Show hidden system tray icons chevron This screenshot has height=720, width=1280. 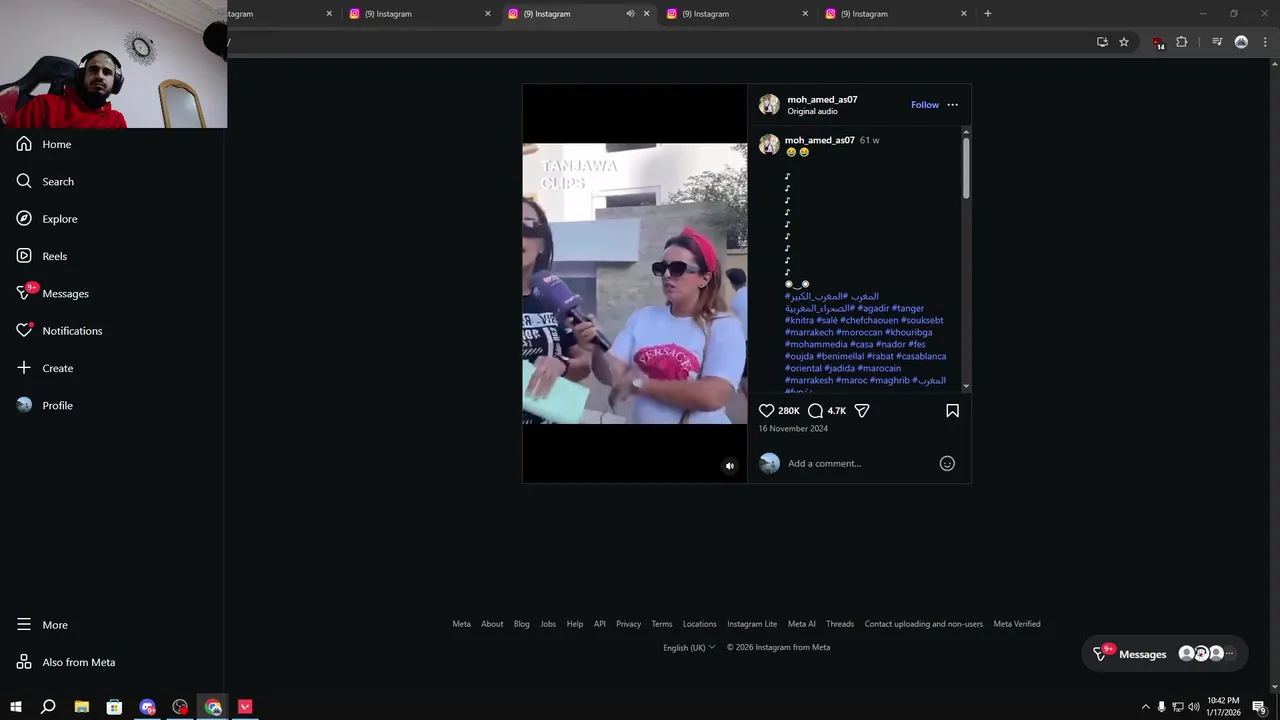(x=1145, y=707)
